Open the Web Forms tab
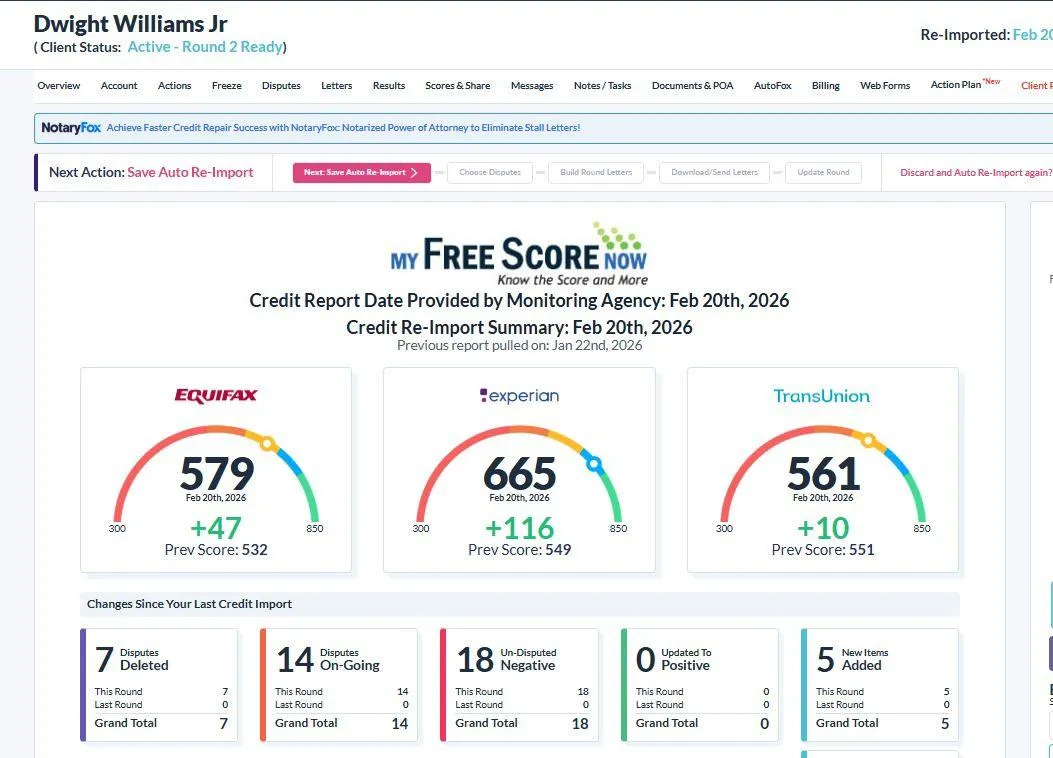This screenshot has height=758, width=1053. coord(885,85)
